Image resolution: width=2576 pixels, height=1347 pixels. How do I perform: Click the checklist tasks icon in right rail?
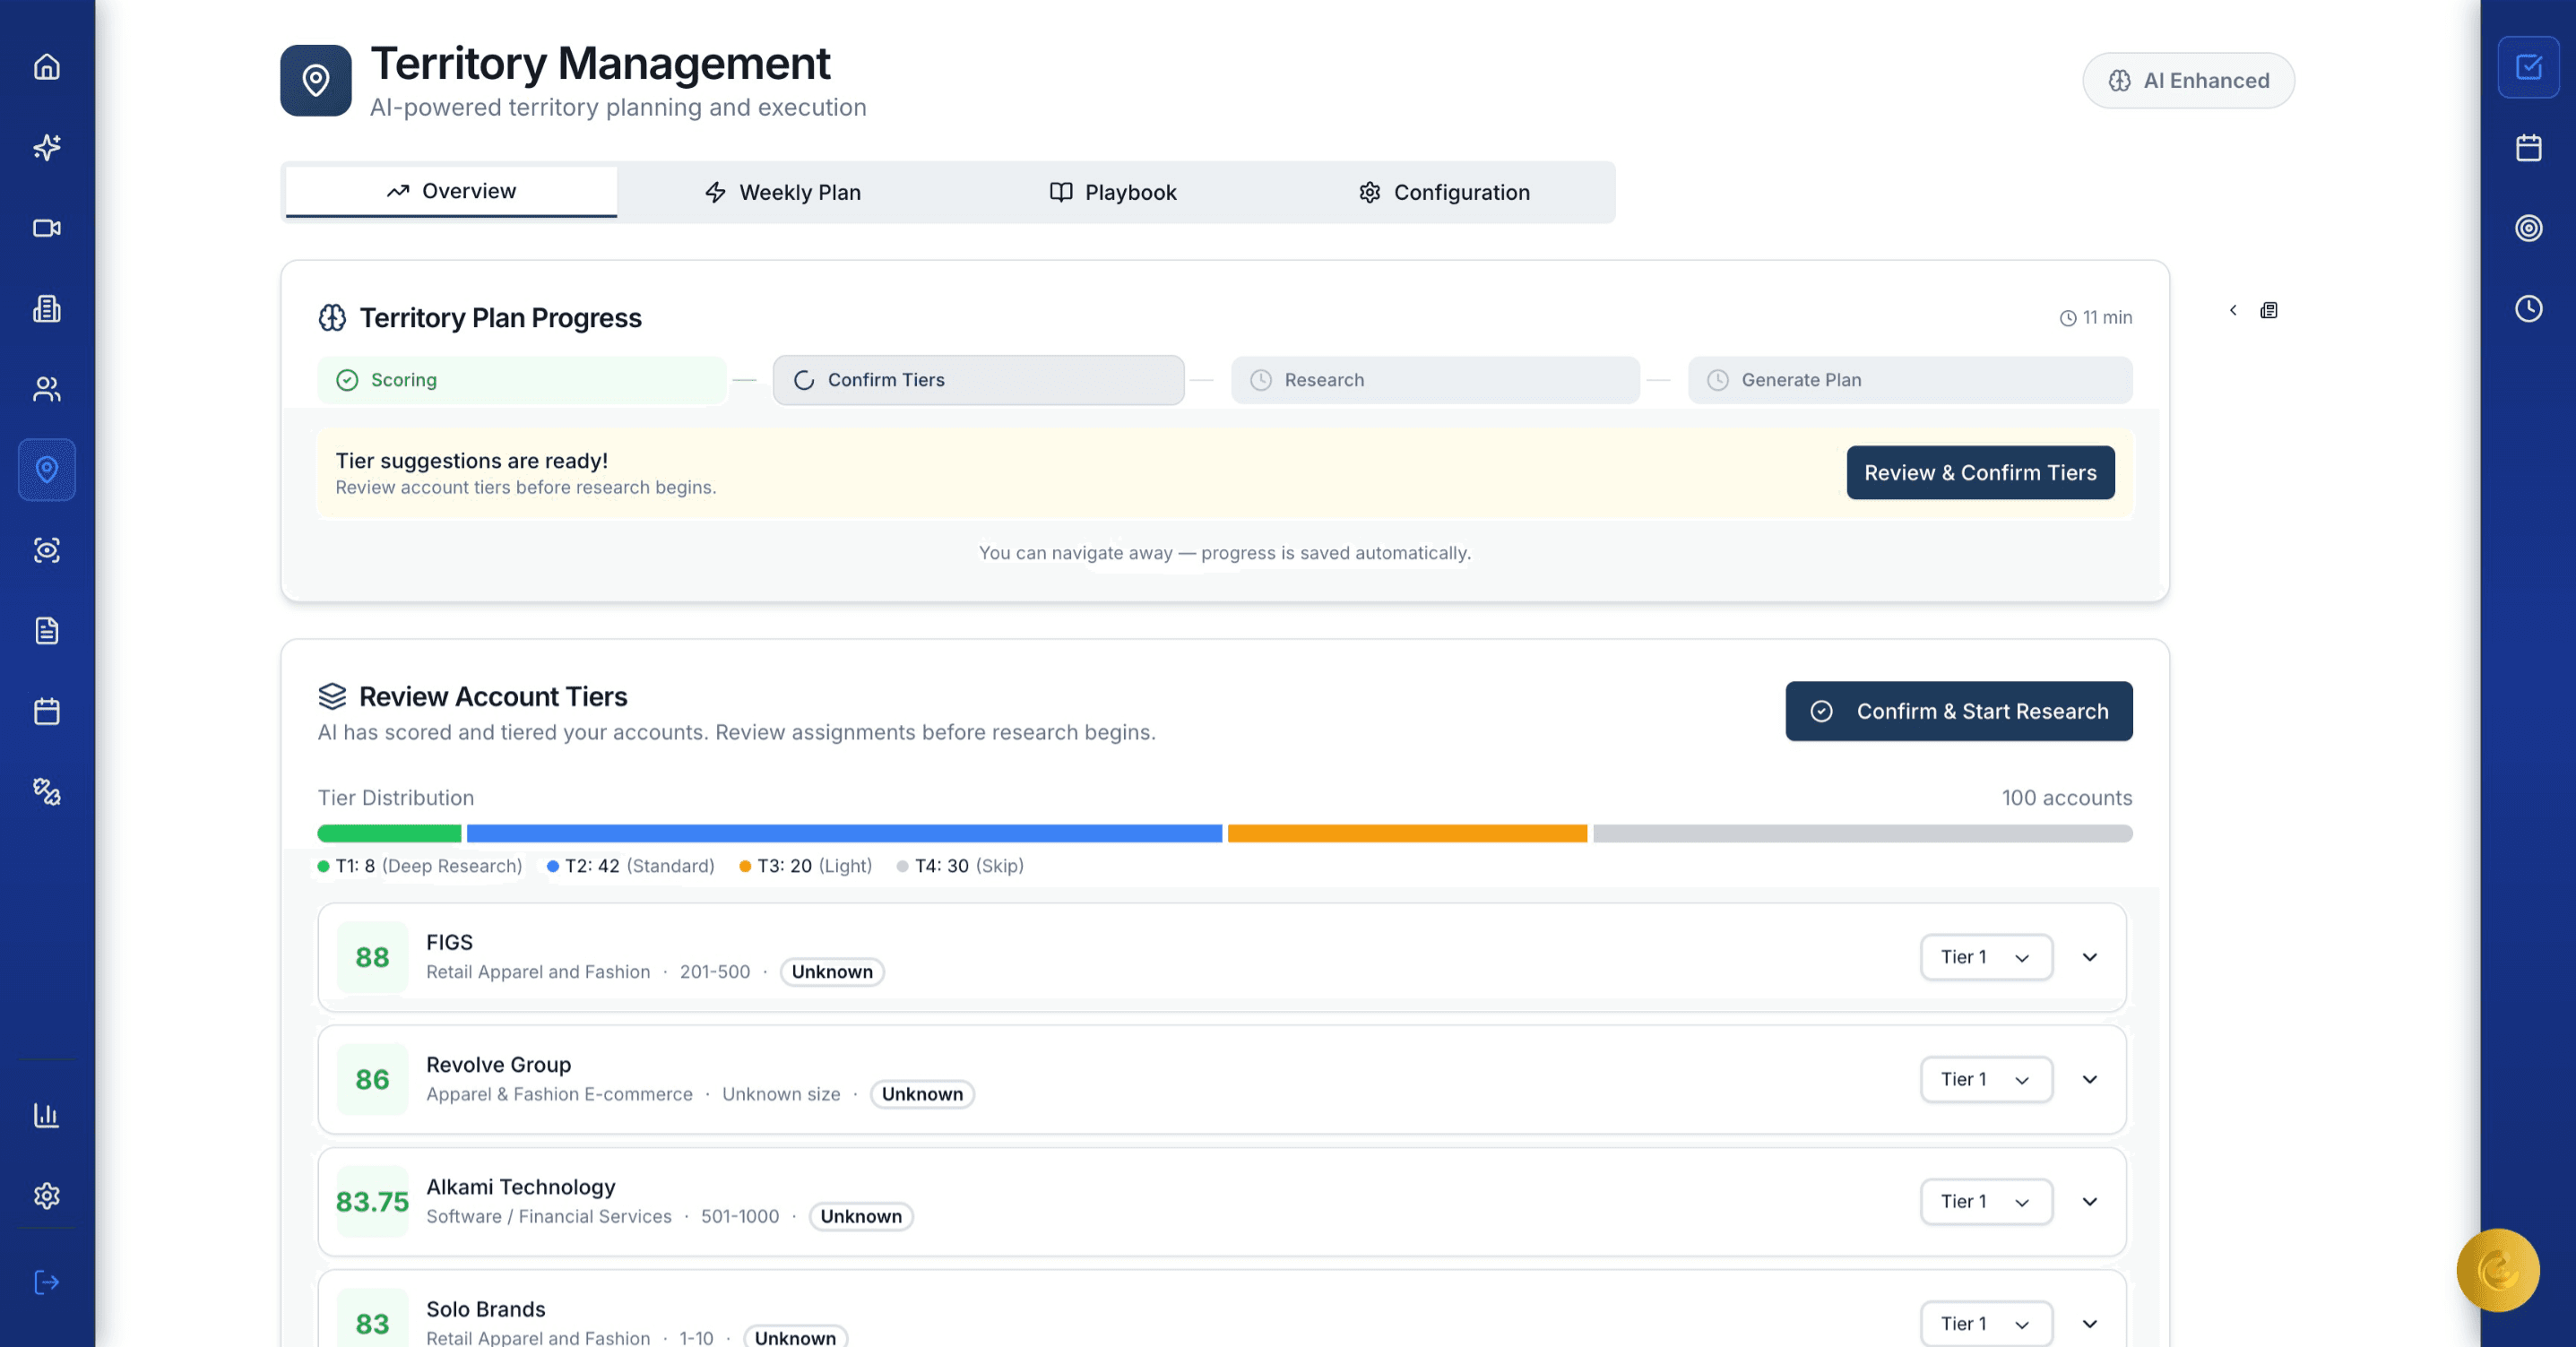pyautogui.click(x=2528, y=67)
